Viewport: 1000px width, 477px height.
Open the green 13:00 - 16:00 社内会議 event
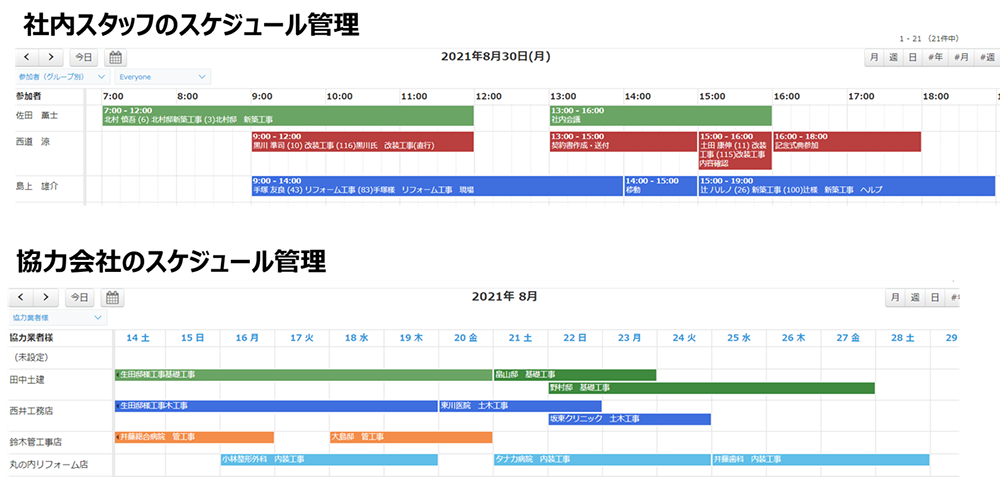click(660, 115)
